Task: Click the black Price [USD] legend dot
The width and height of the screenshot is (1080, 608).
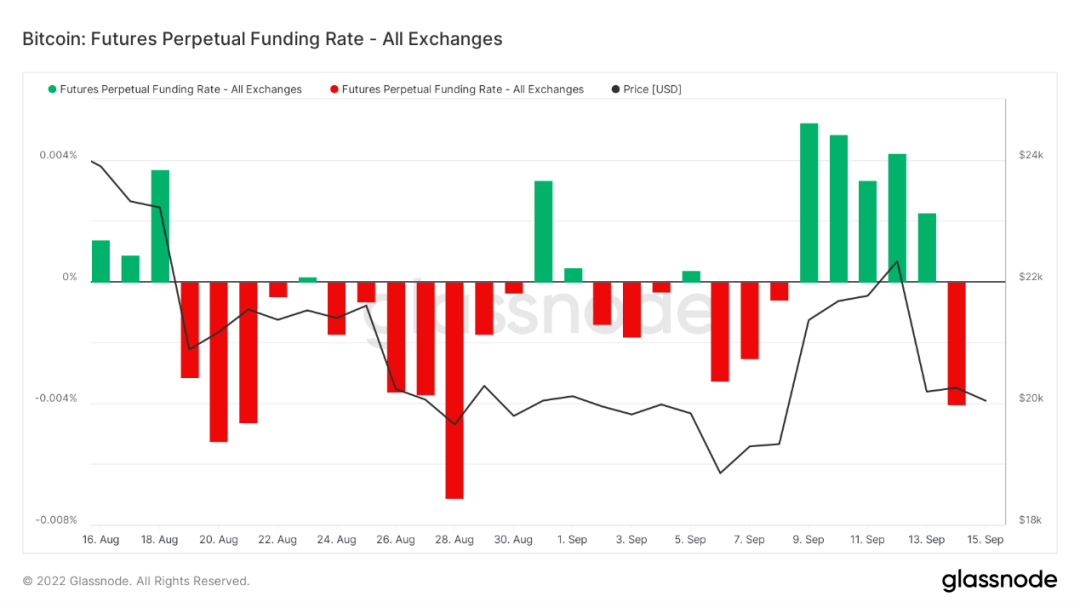Action: click(x=615, y=90)
